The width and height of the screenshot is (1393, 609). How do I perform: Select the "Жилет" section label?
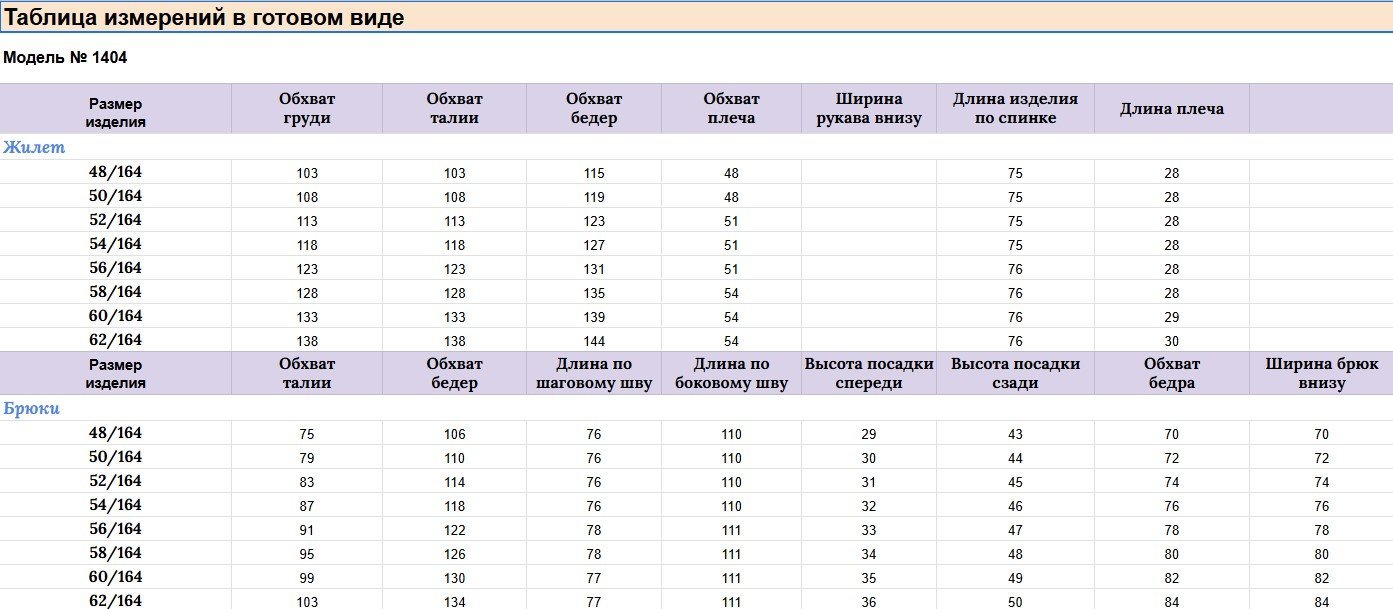pyautogui.click(x=34, y=148)
